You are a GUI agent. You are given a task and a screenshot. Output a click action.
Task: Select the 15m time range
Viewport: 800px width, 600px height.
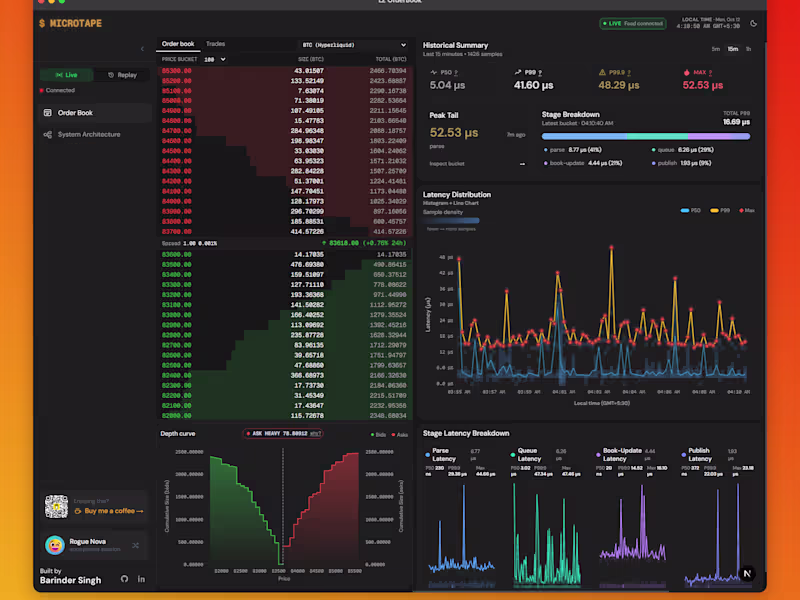pos(733,49)
